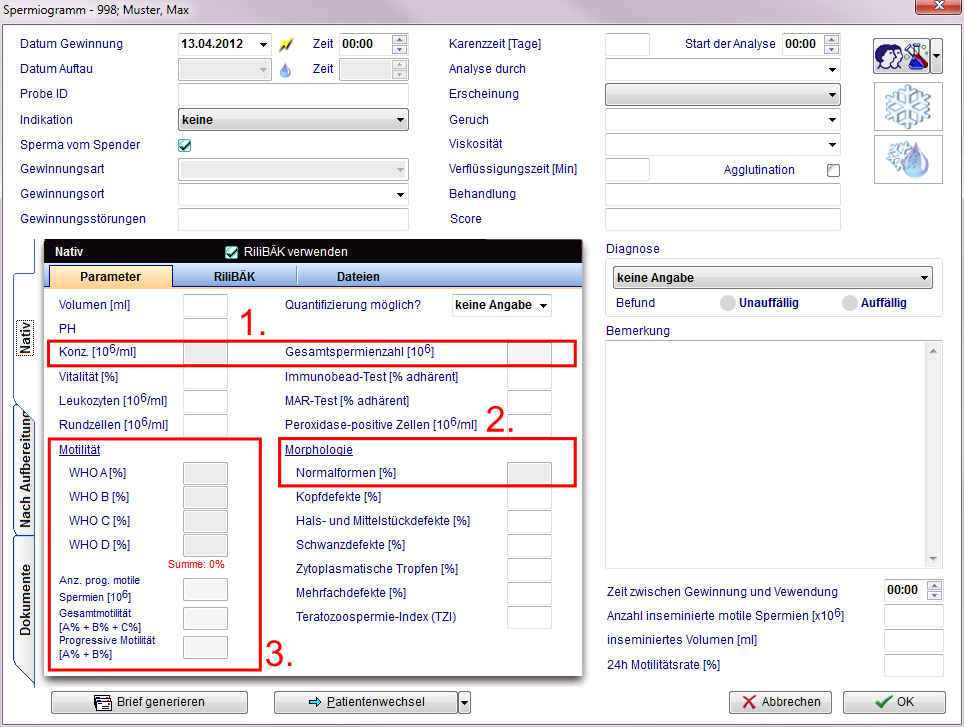This screenshot has height=727, width=964.
Task: Confirm with the OK button
Action: pyautogui.click(x=894, y=702)
